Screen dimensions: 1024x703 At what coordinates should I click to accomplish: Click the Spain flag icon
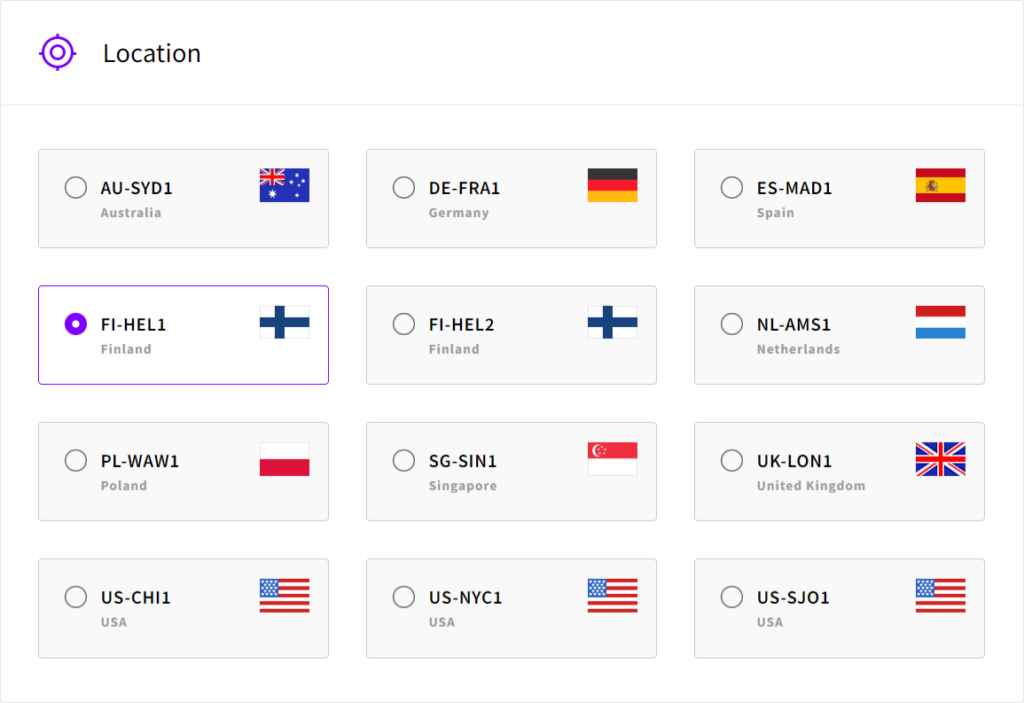[x=940, y=185]
